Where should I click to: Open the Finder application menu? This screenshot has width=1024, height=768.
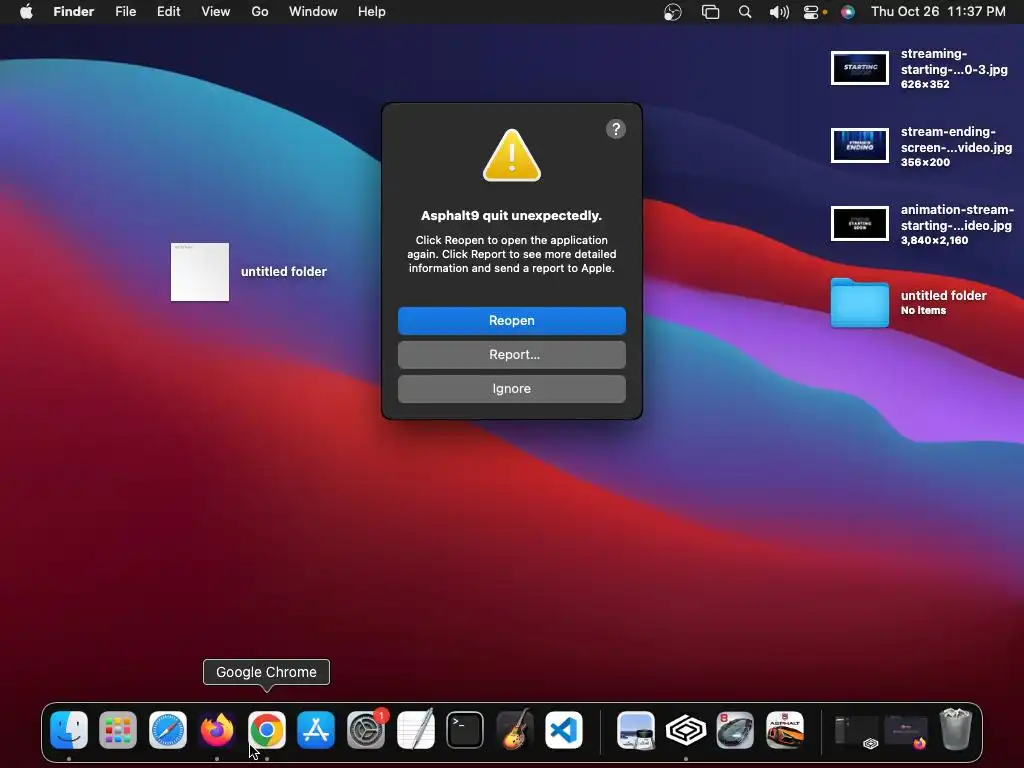(x=74, y=12)
